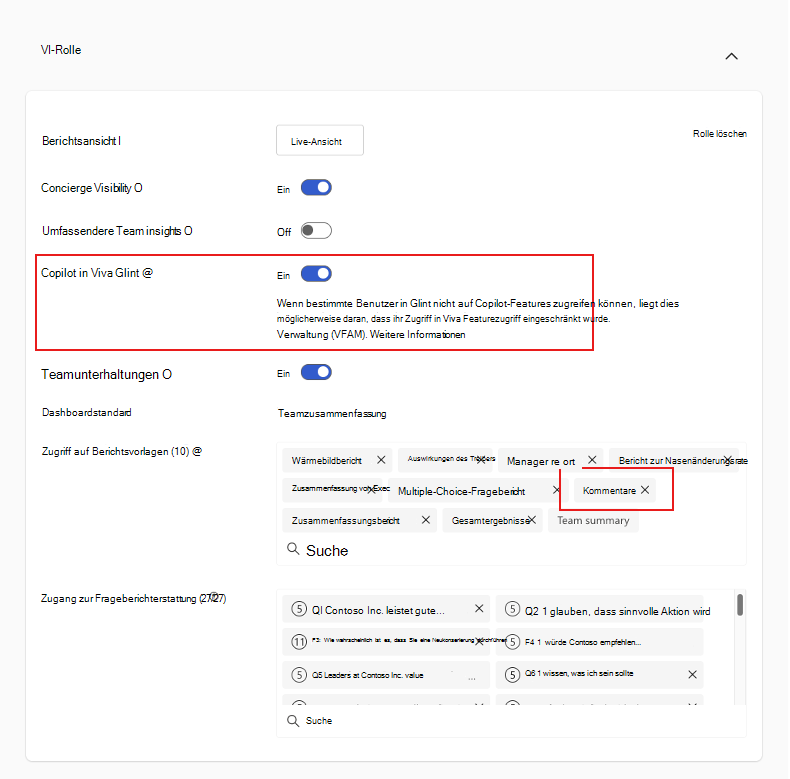Click ellipsis on Q5 Leaders item
Image resolution: width=790 pixels, height=779 pixels.
(x=472, y=679)
